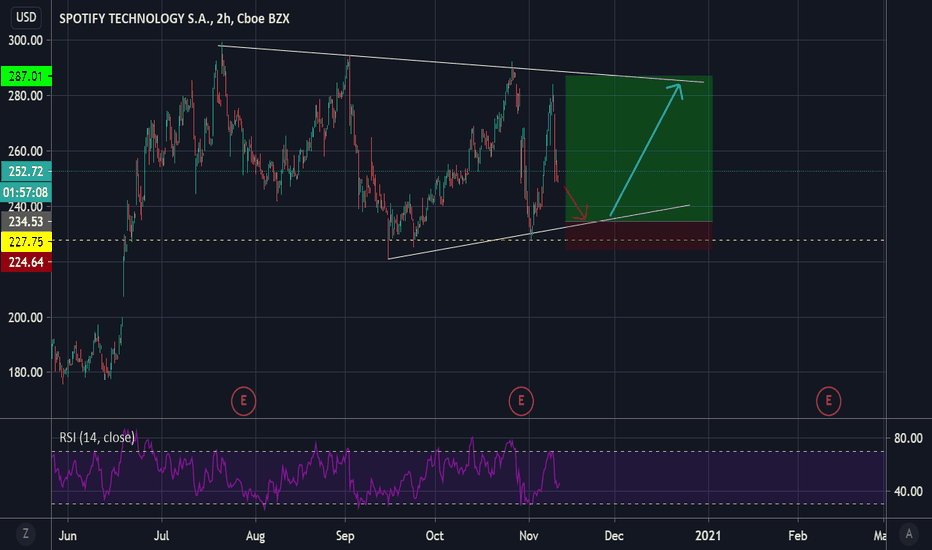932x550 pixels.
Task: Click the 2021 label on time axis
Action: [x=708, y=536]
